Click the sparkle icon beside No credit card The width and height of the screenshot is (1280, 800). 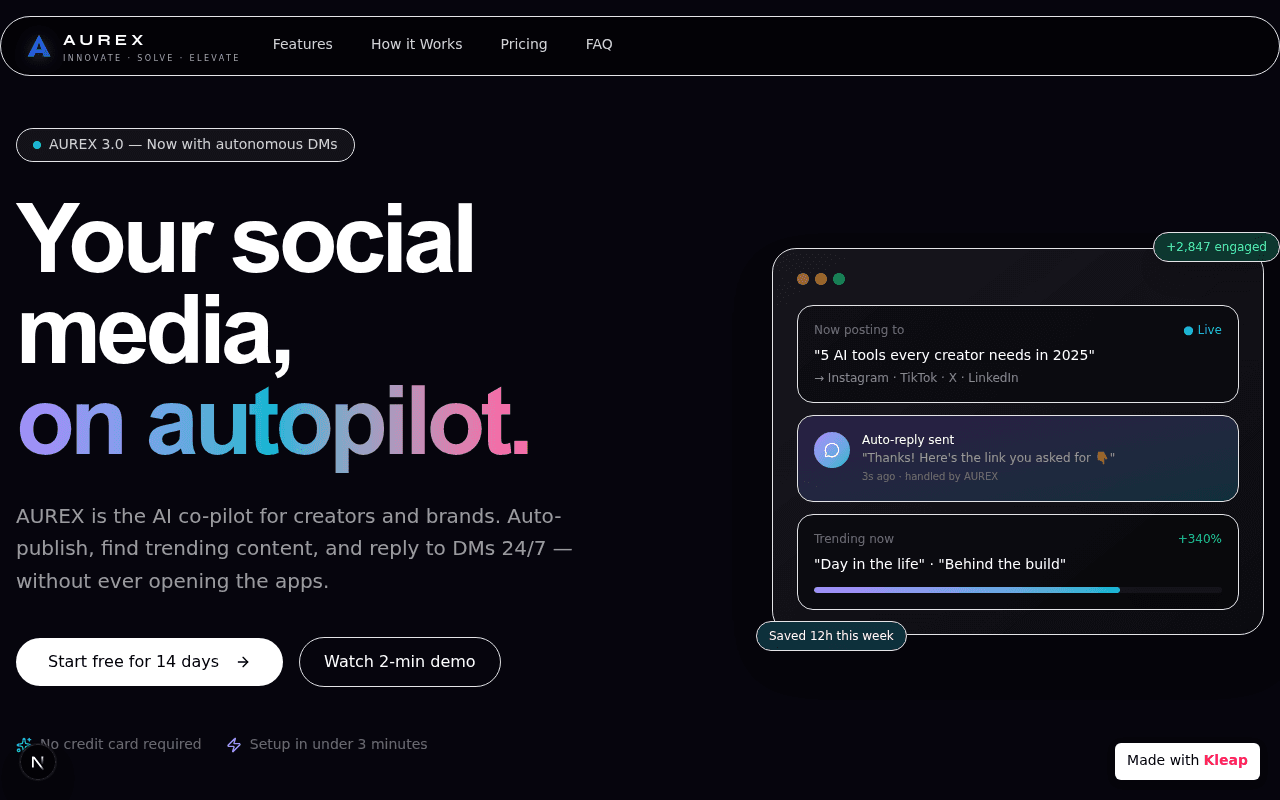coord(24,745)
